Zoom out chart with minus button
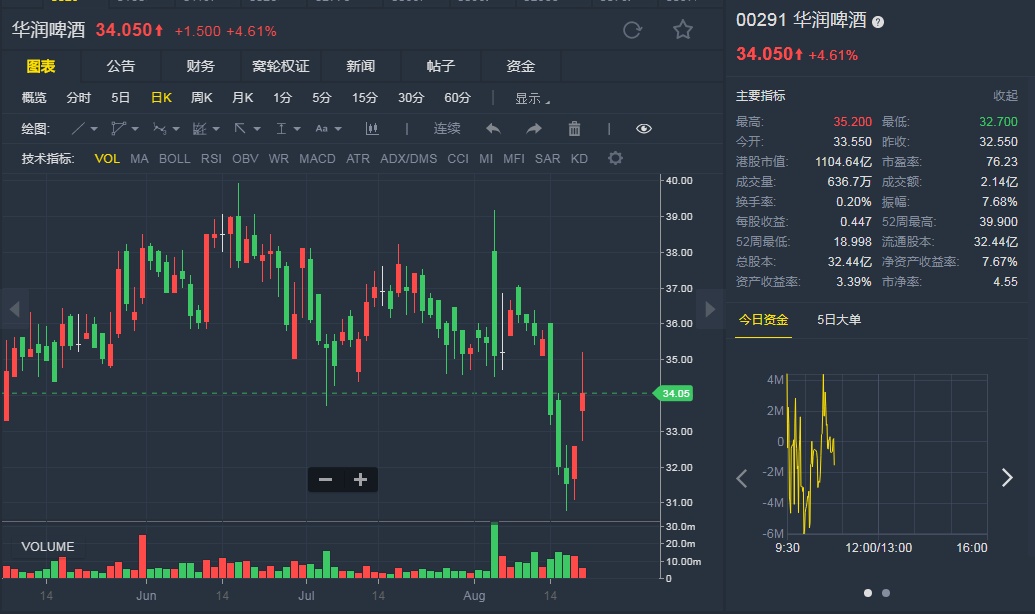1035x614 pixels. (325, 480)
